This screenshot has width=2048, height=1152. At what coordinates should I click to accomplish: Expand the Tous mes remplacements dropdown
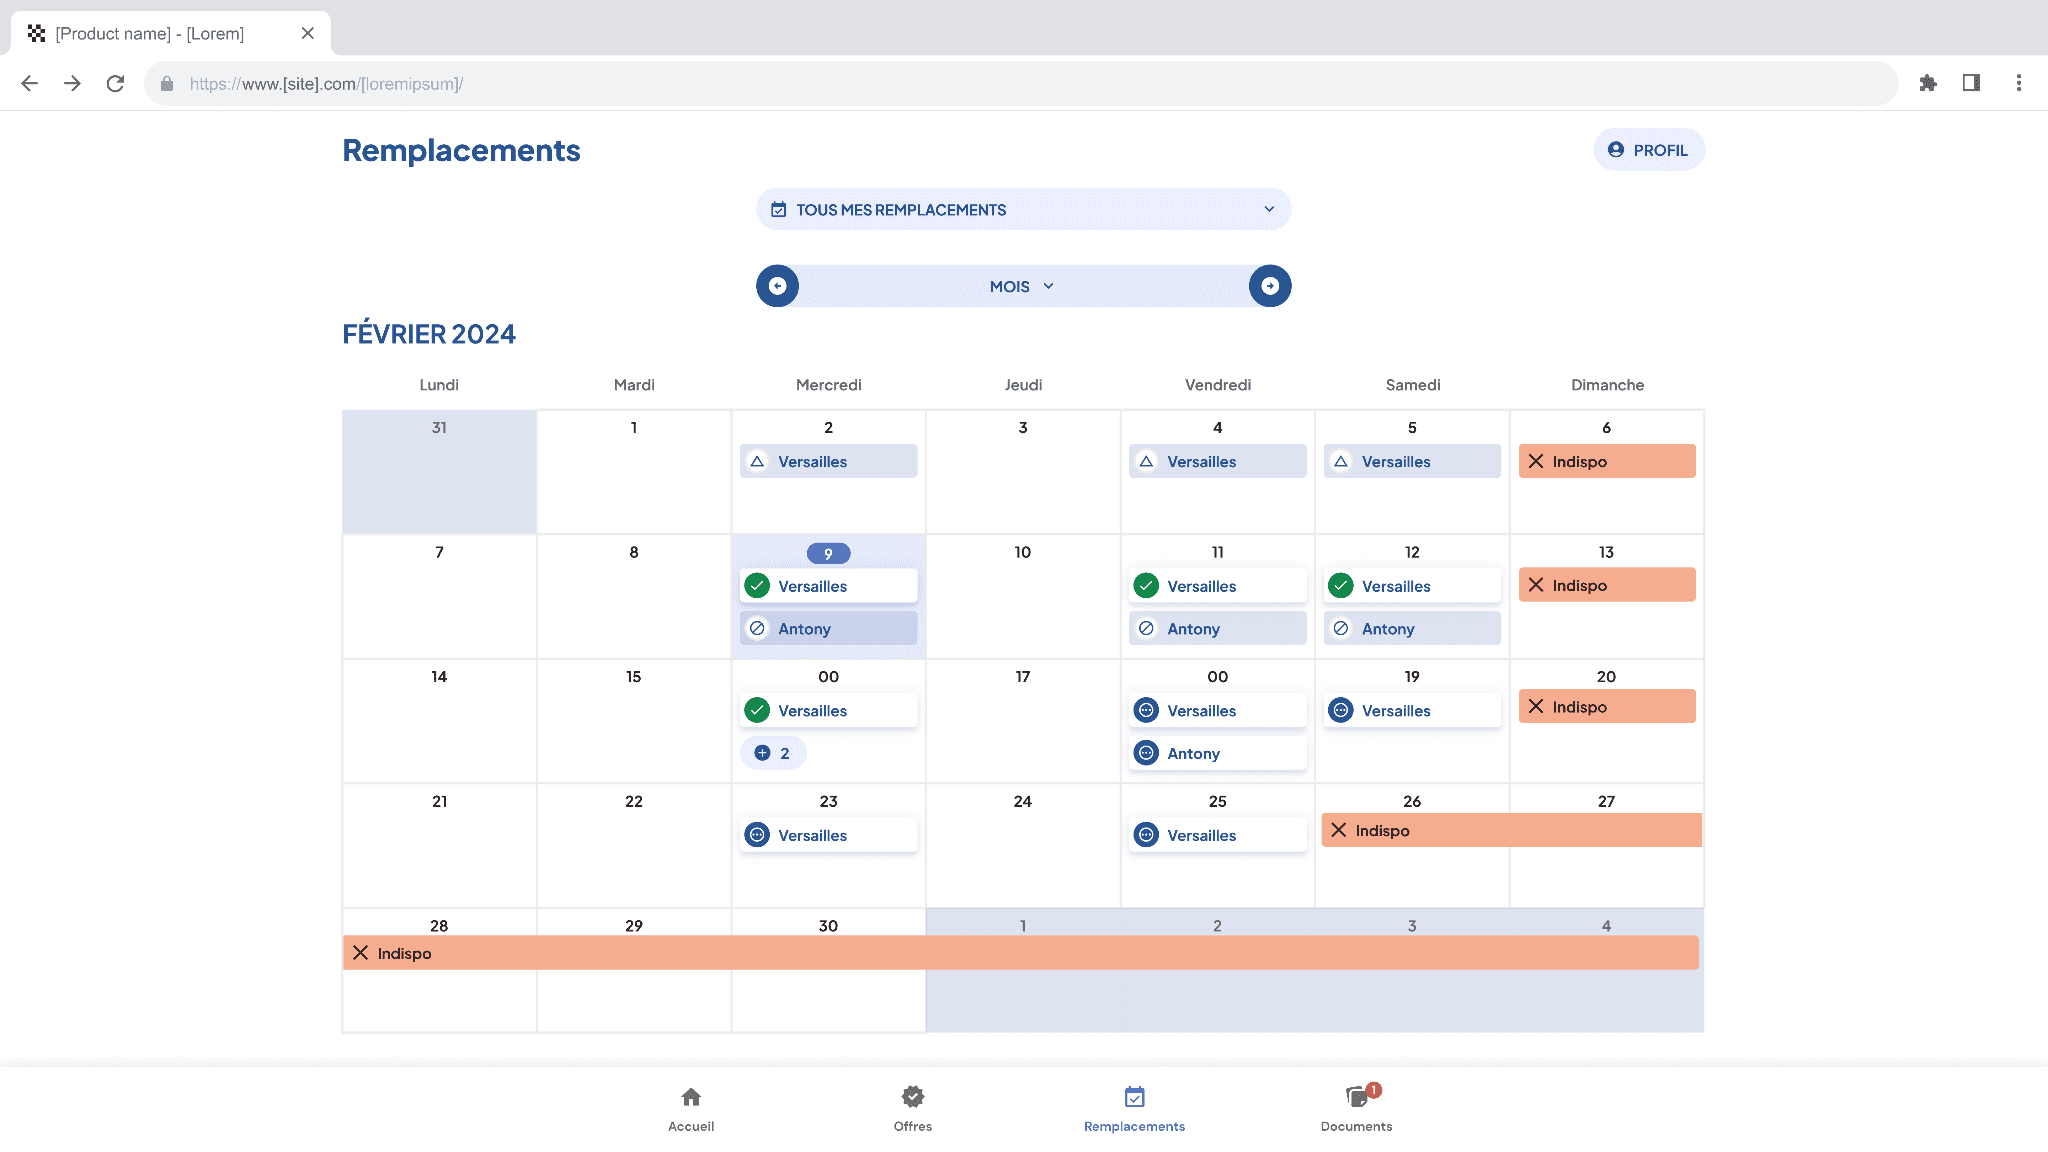pyautogui.click(x=1023, y=209)
